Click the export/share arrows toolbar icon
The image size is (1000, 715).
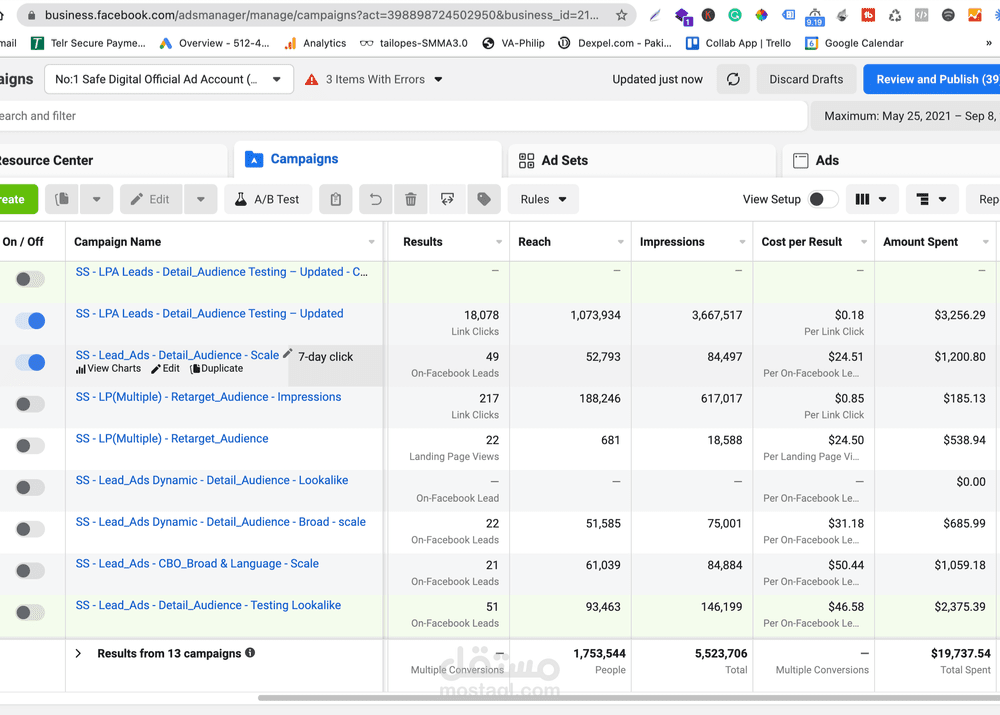pos(448,199)
